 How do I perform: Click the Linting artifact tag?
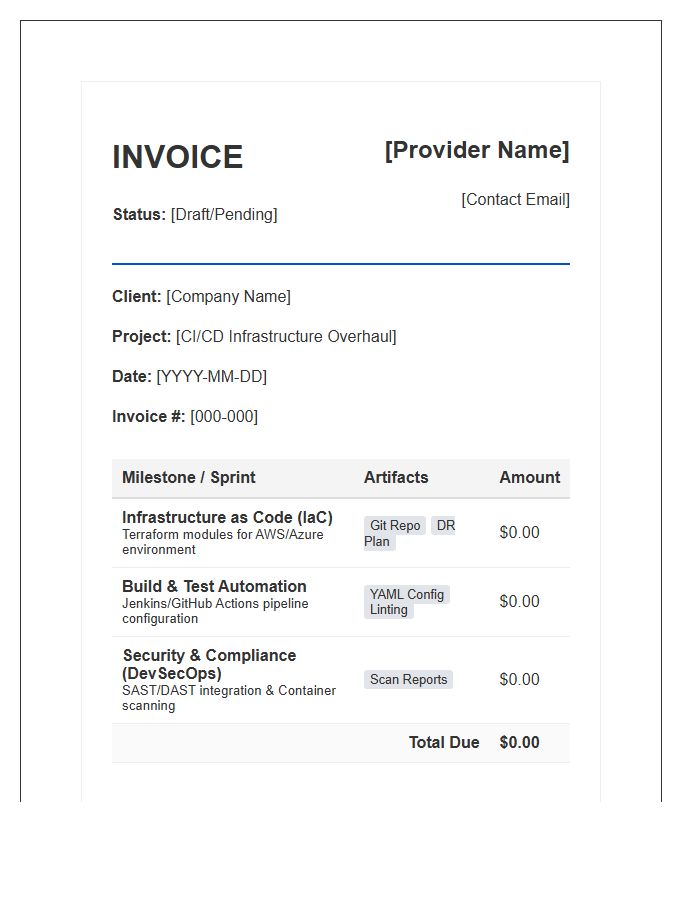click(388, 610)
